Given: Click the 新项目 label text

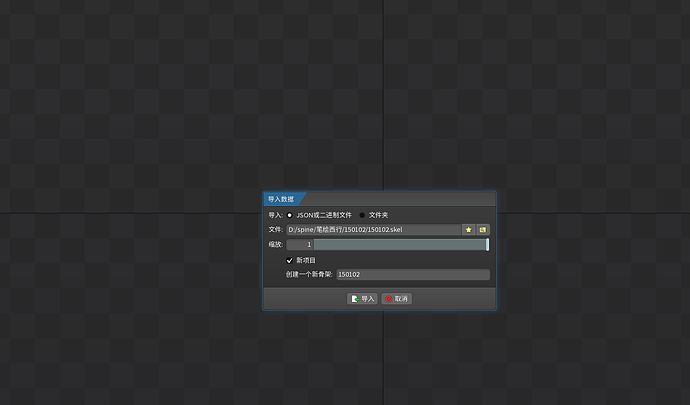Looking at the screenshot, I should click(306, 260).
